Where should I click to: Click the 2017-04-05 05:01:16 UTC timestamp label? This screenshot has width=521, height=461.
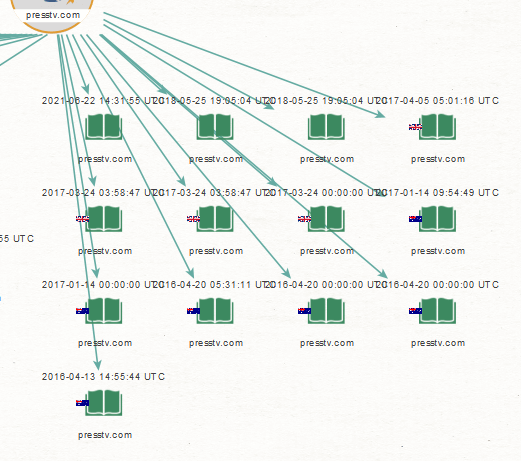[x=437, y=100]
